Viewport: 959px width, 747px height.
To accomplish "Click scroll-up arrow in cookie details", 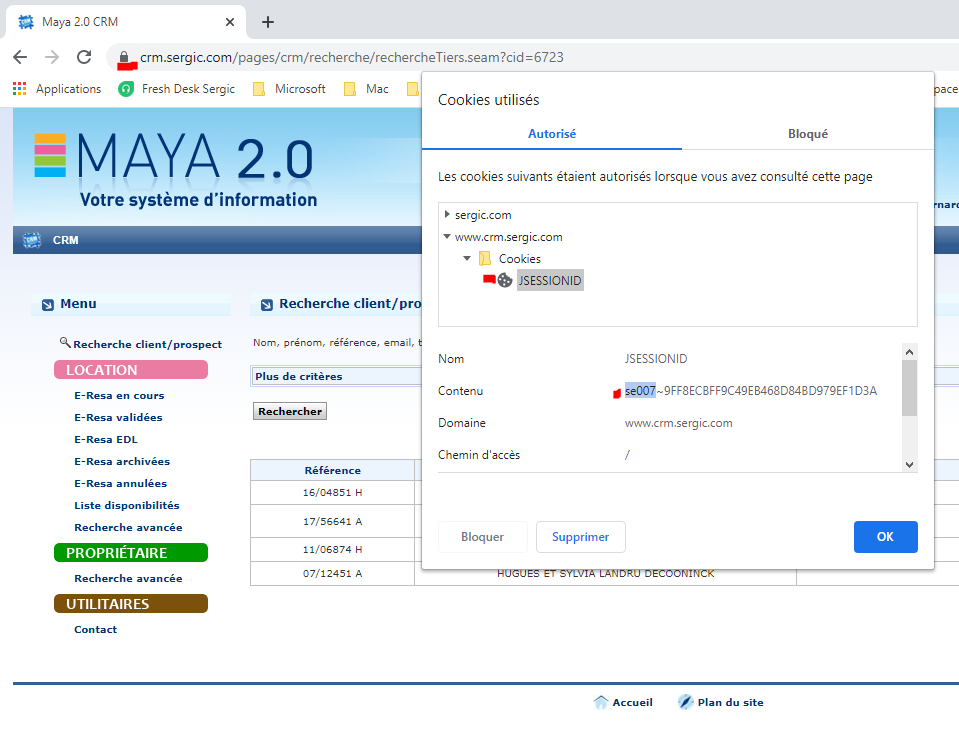I will pos(909,352).
